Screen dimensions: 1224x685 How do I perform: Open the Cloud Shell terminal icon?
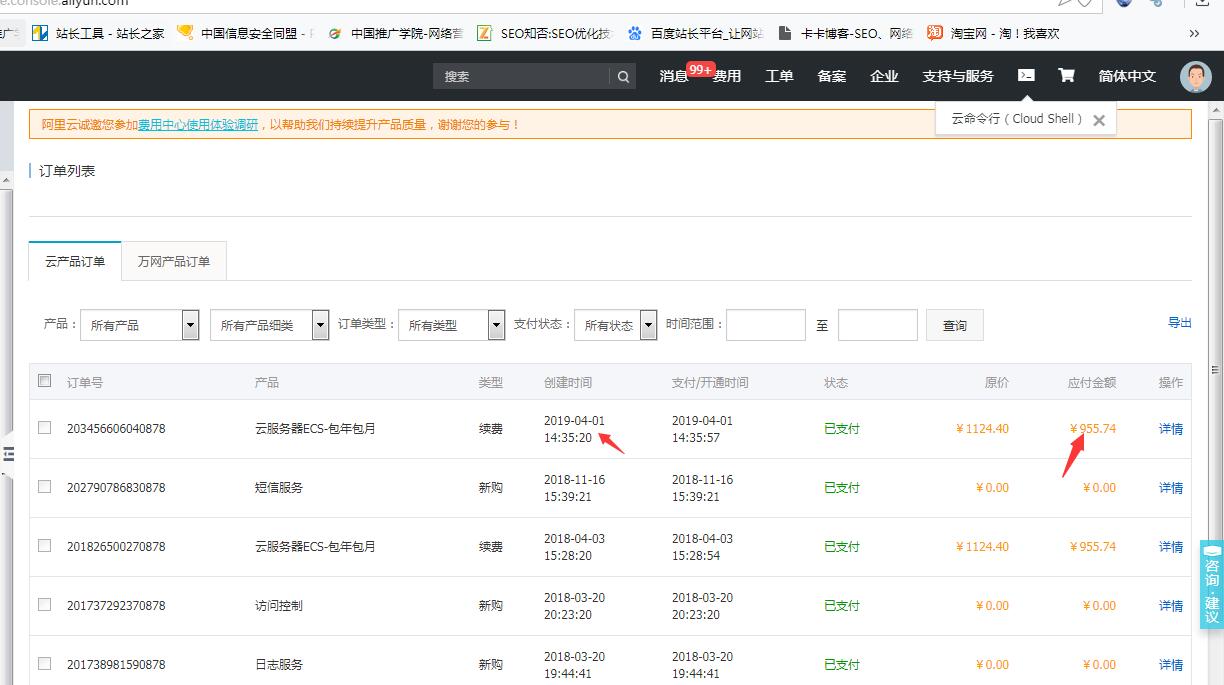click(x=1026, y=75)
